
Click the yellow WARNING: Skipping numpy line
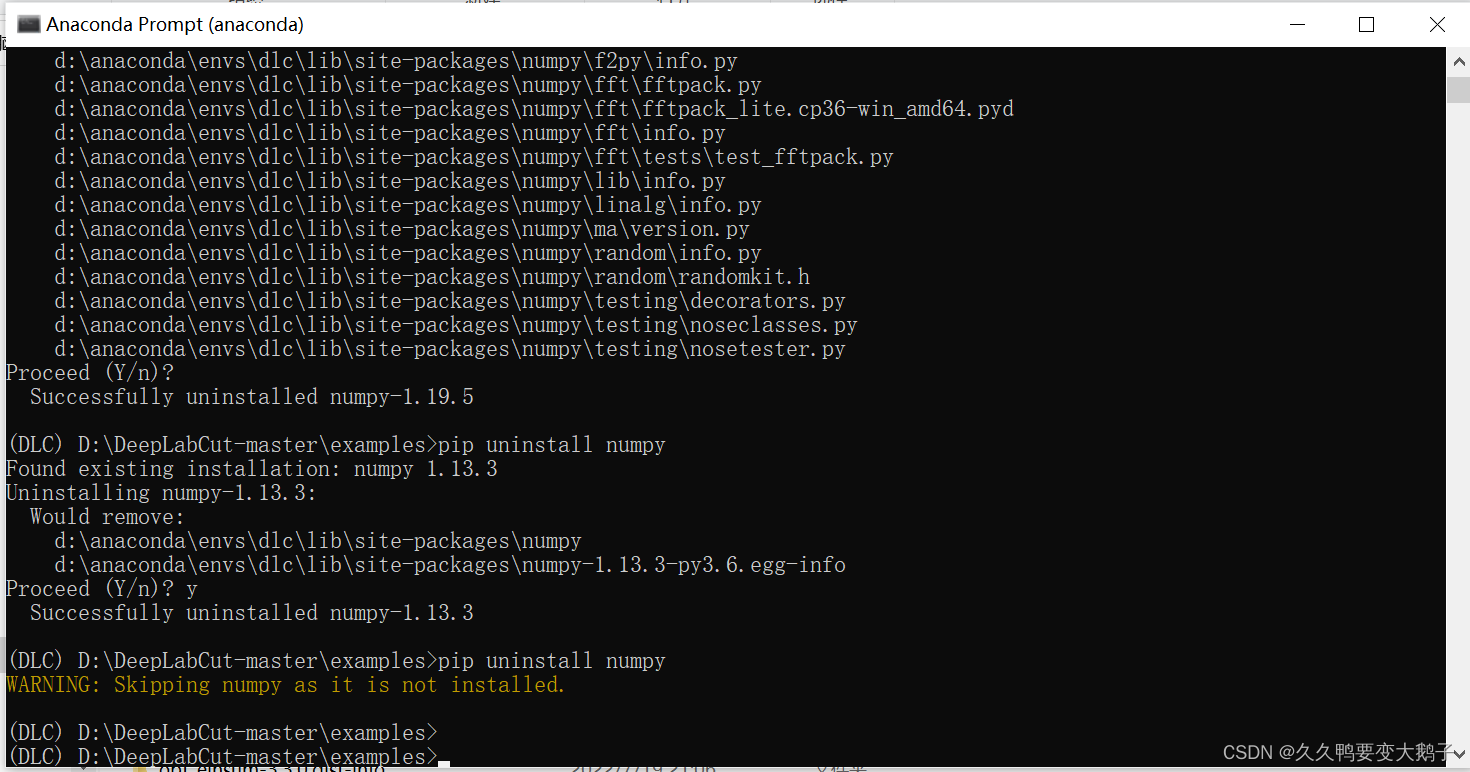tap(286, 685)
